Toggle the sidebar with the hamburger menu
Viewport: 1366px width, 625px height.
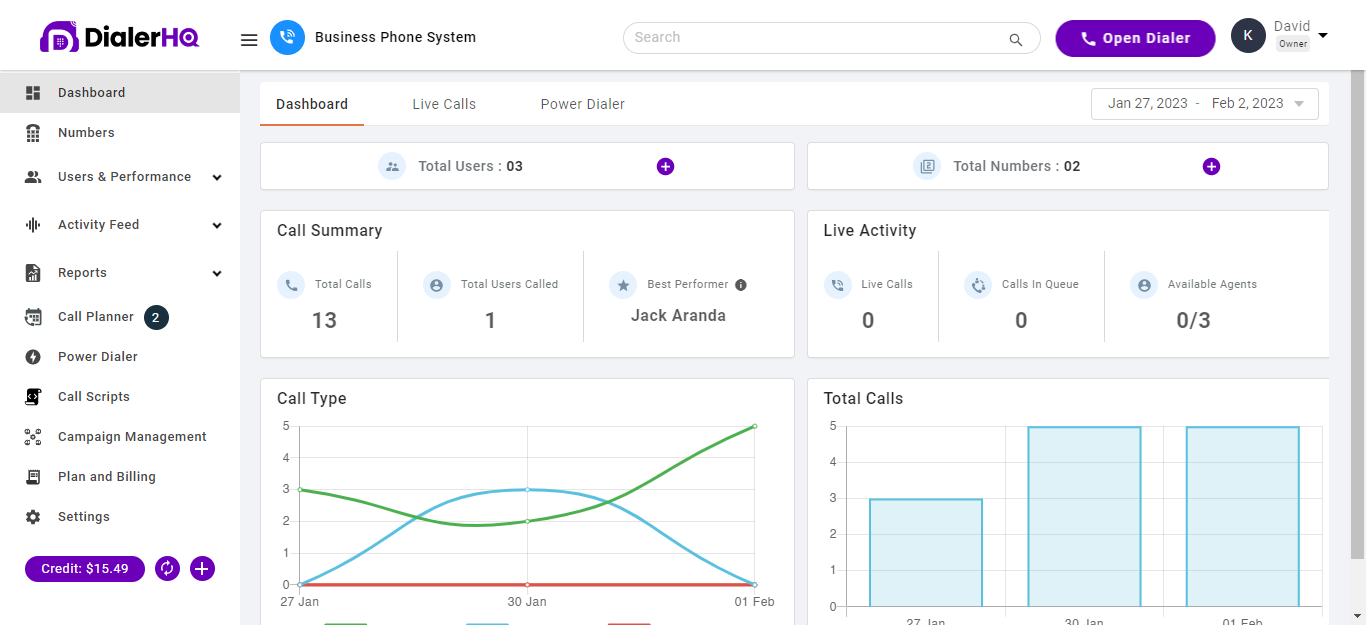point(248,40)
